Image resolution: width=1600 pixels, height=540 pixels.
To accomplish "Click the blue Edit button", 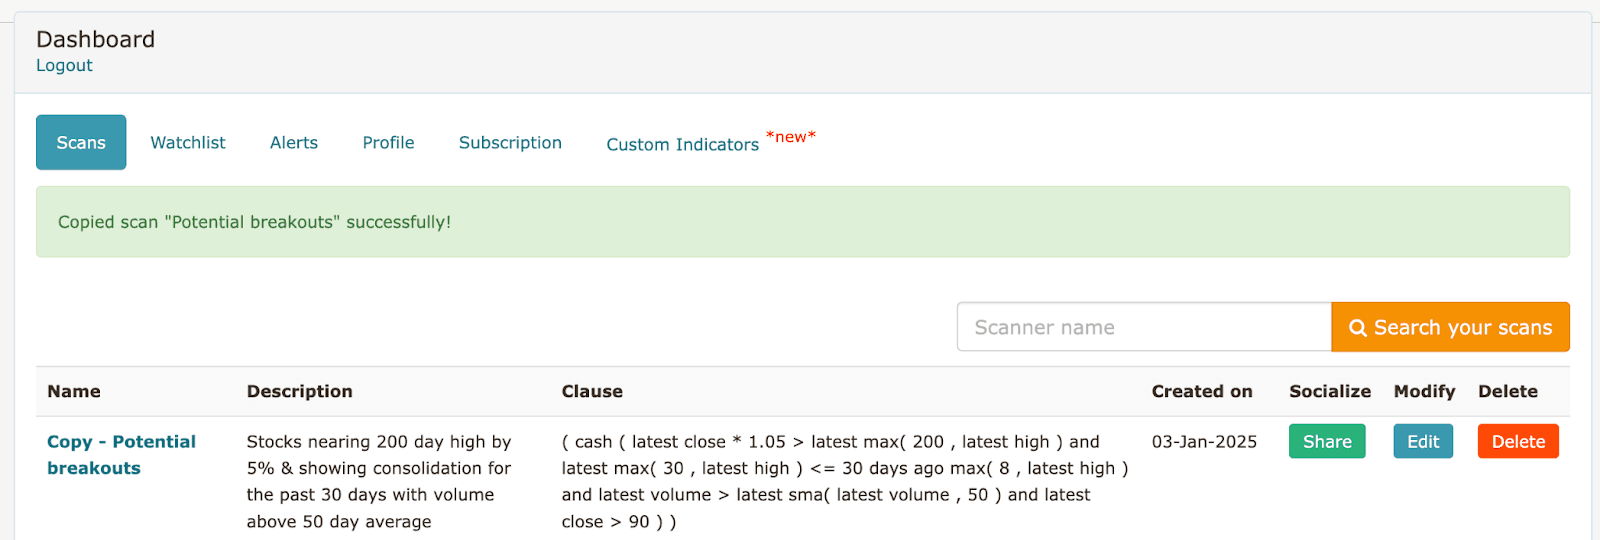I will tap(1423, 441).
